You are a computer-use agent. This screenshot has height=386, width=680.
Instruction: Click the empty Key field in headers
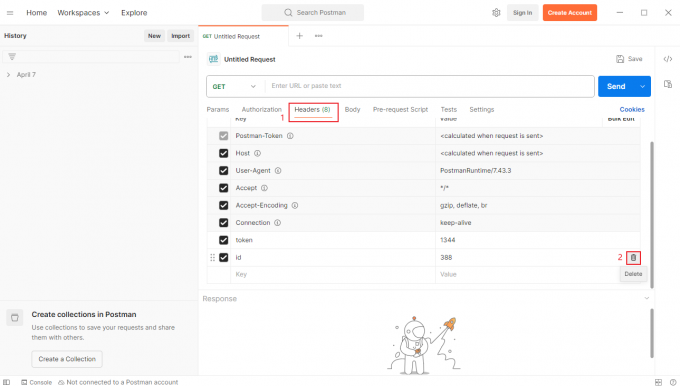point(333,275)
